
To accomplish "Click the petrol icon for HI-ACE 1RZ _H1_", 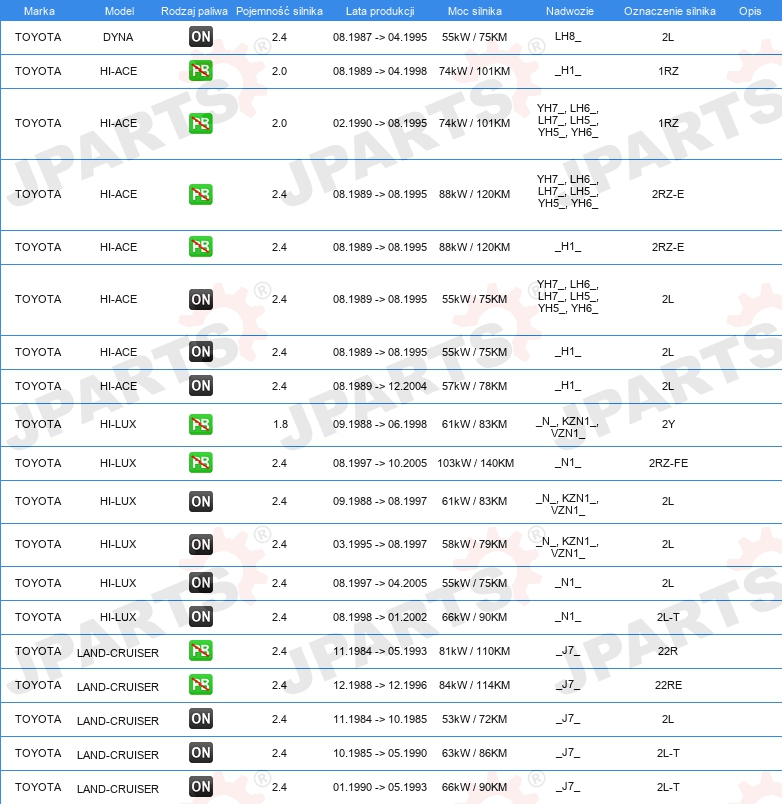I will tap(200, 71).
